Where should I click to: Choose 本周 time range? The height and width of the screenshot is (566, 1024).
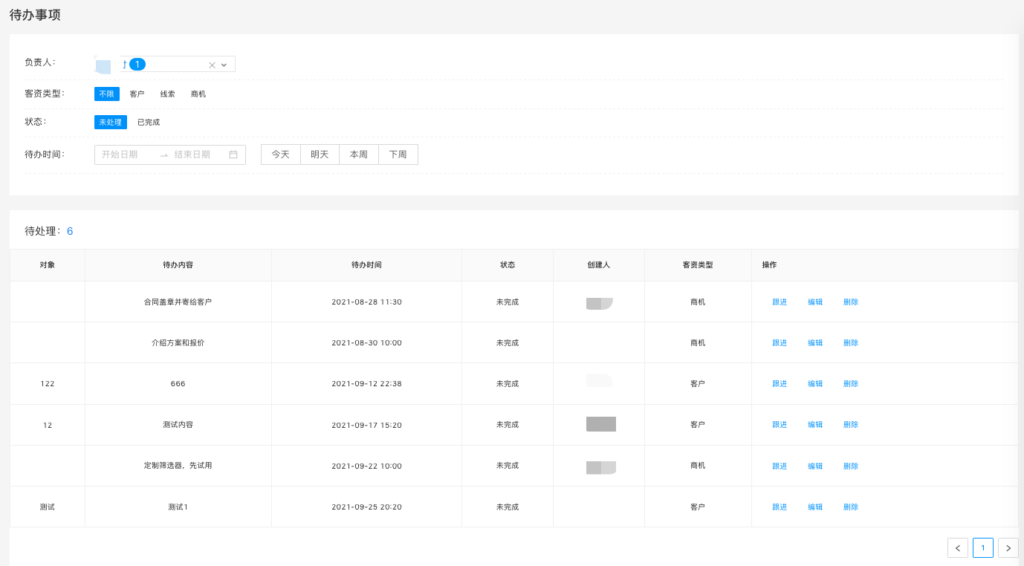(359, 155)
